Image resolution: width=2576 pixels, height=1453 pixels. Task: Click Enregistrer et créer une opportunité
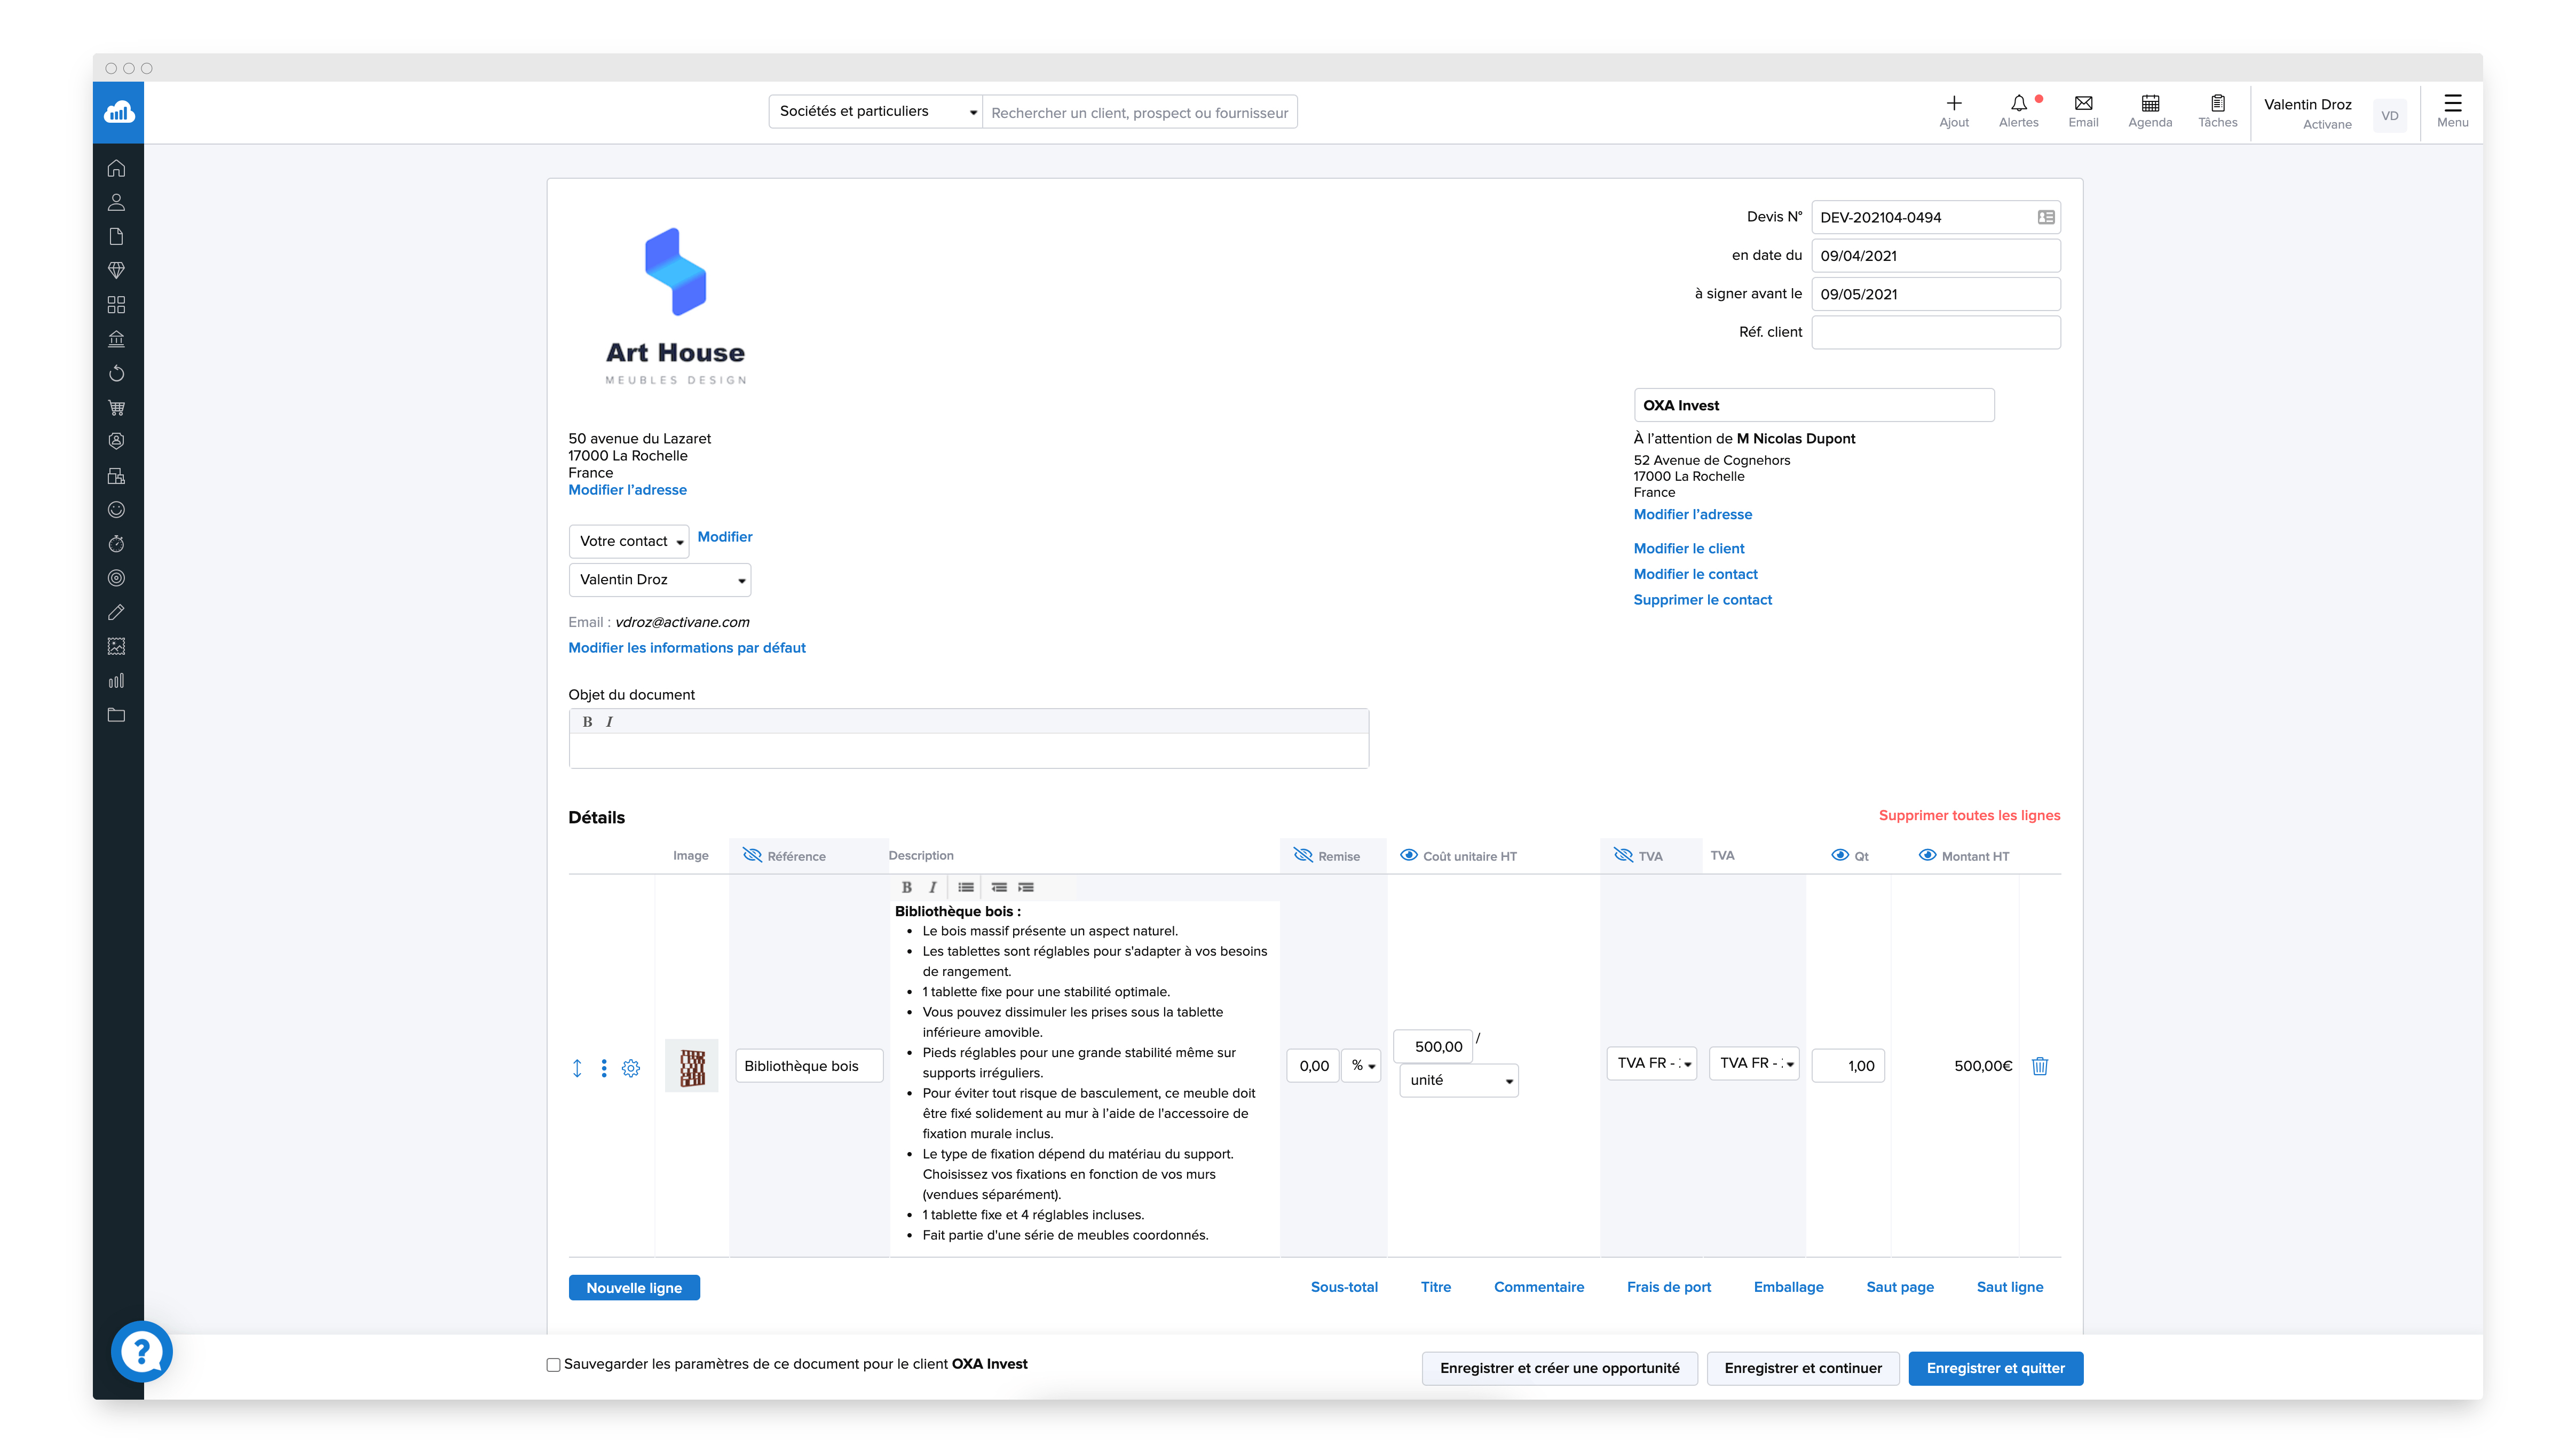[1559, 1368]
